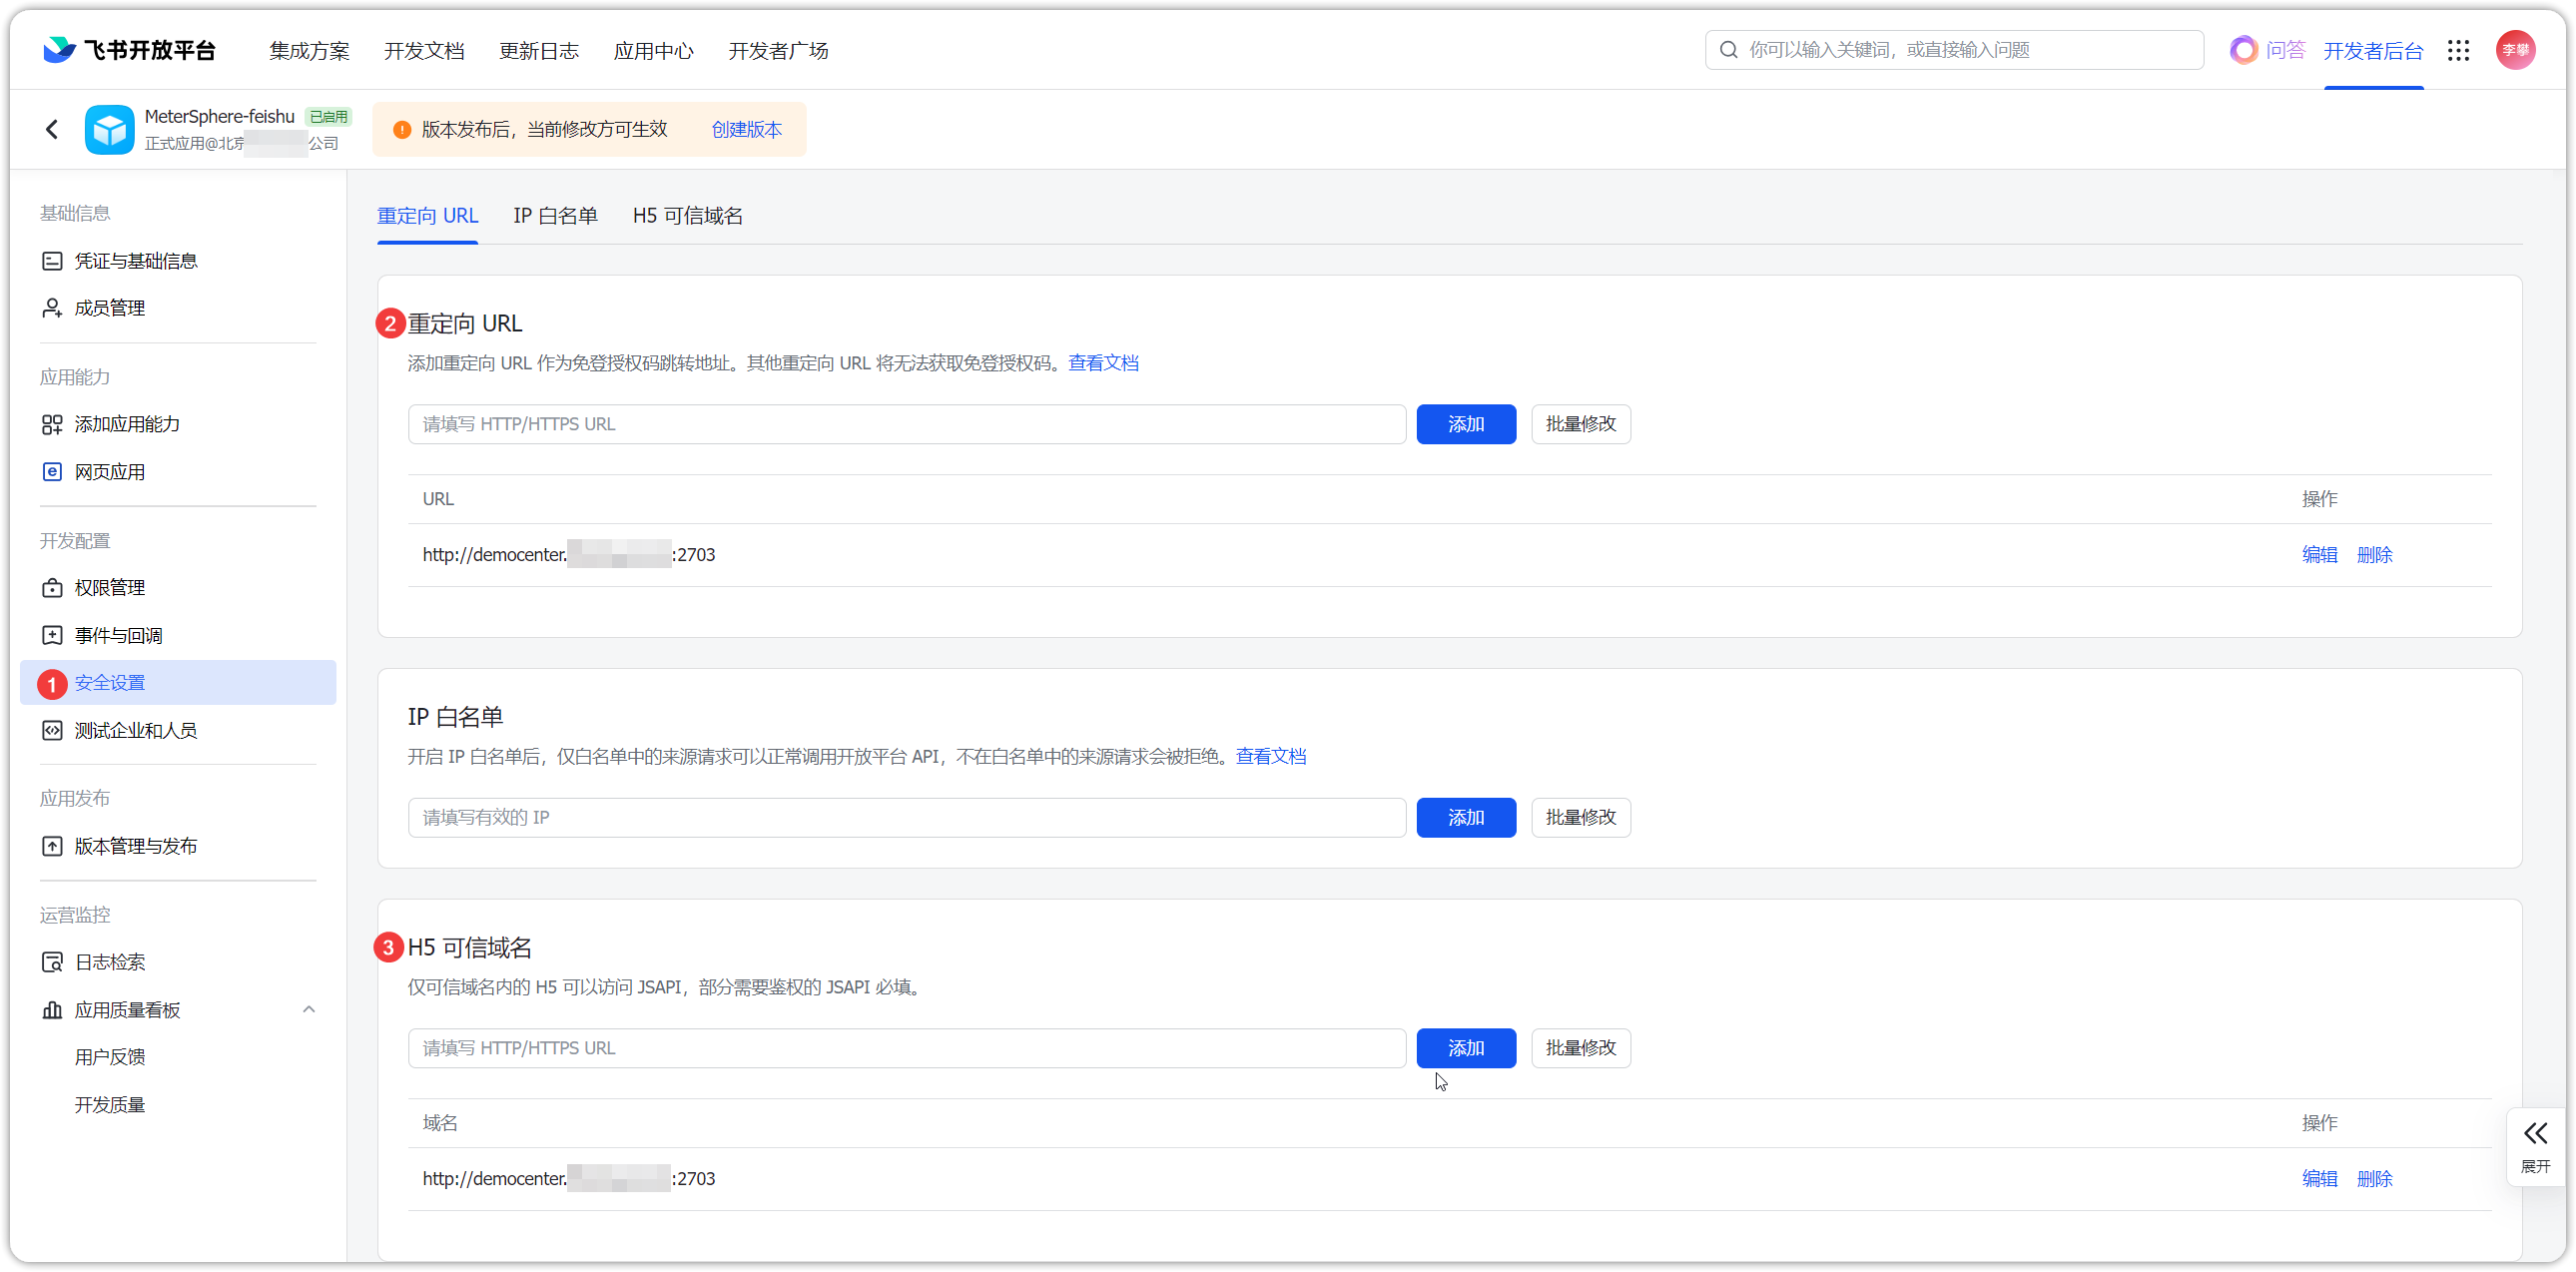Viewport: 2576px width, 1272px height.
Task: Click 批量修改 in the IP 白名单 section
Action: pyautogui.click(x=1580, y=817)
